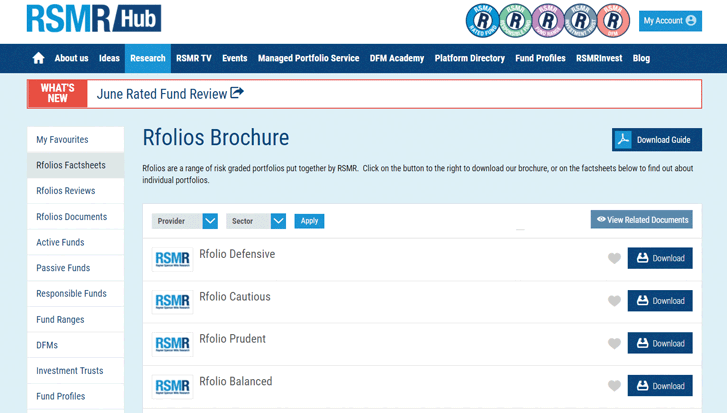
Task: Download the Rfolios brochure guide
Action: (x=657, y=140)
